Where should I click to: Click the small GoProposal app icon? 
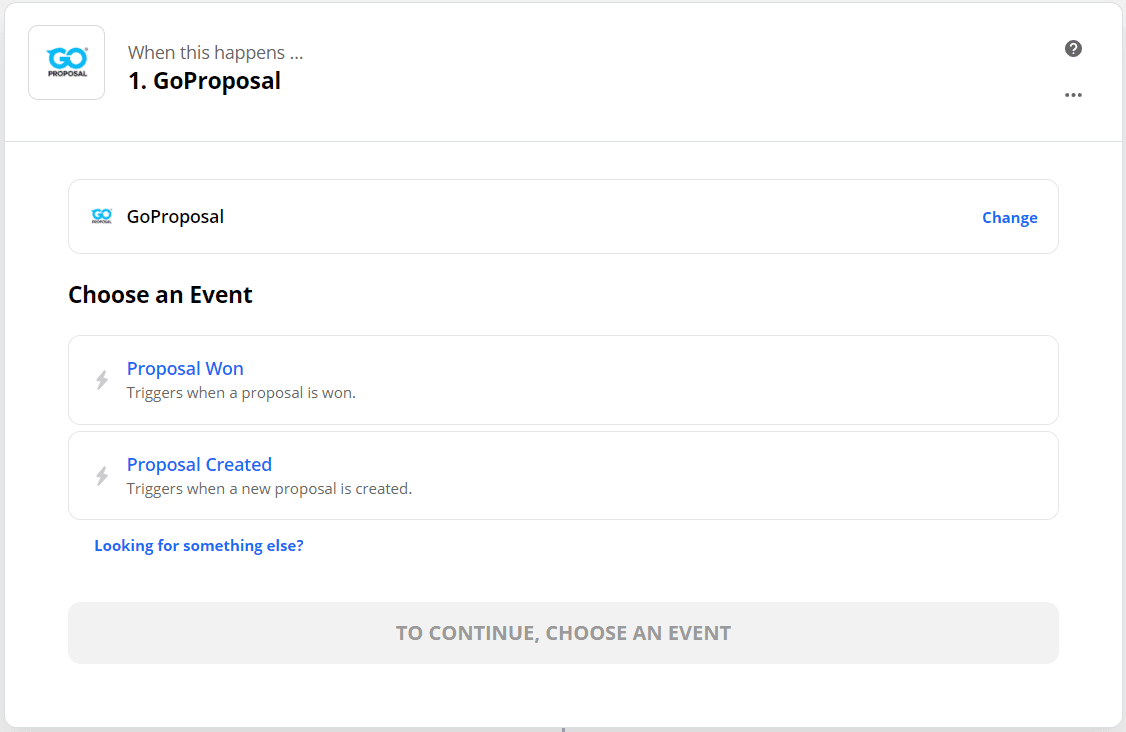(102, 216)
